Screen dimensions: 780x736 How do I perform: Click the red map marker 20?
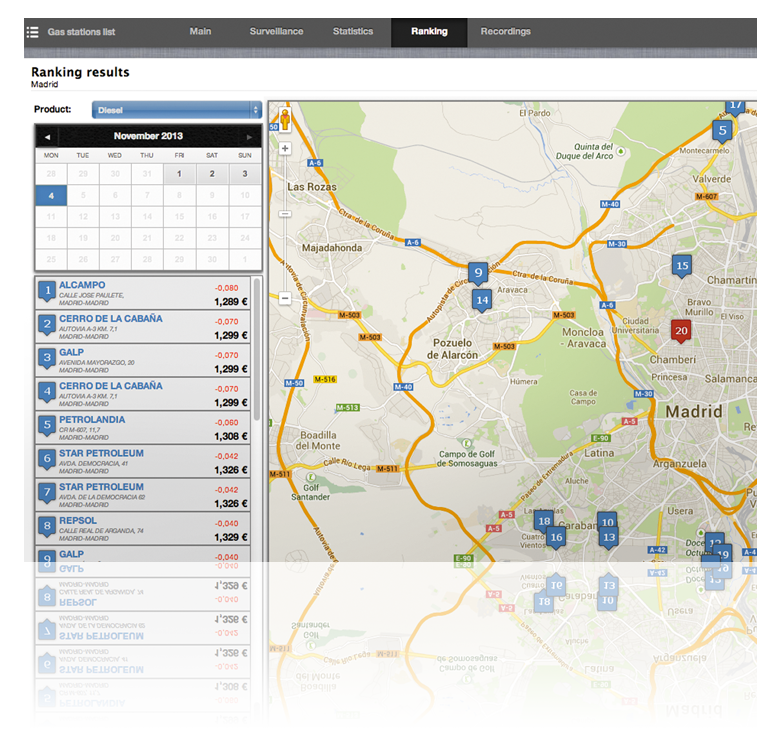coord(681,331)
